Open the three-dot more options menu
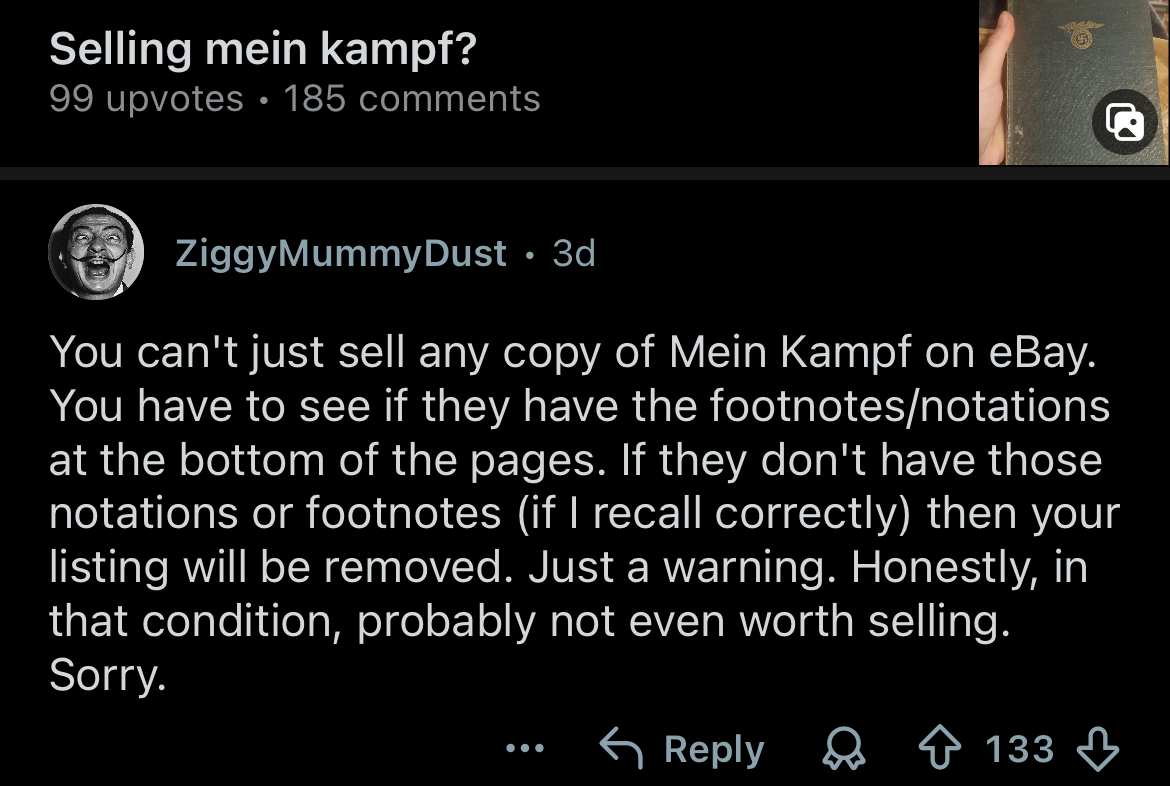Image resolution: width=1170 pixels, height=786 pixels. point(525,748)
